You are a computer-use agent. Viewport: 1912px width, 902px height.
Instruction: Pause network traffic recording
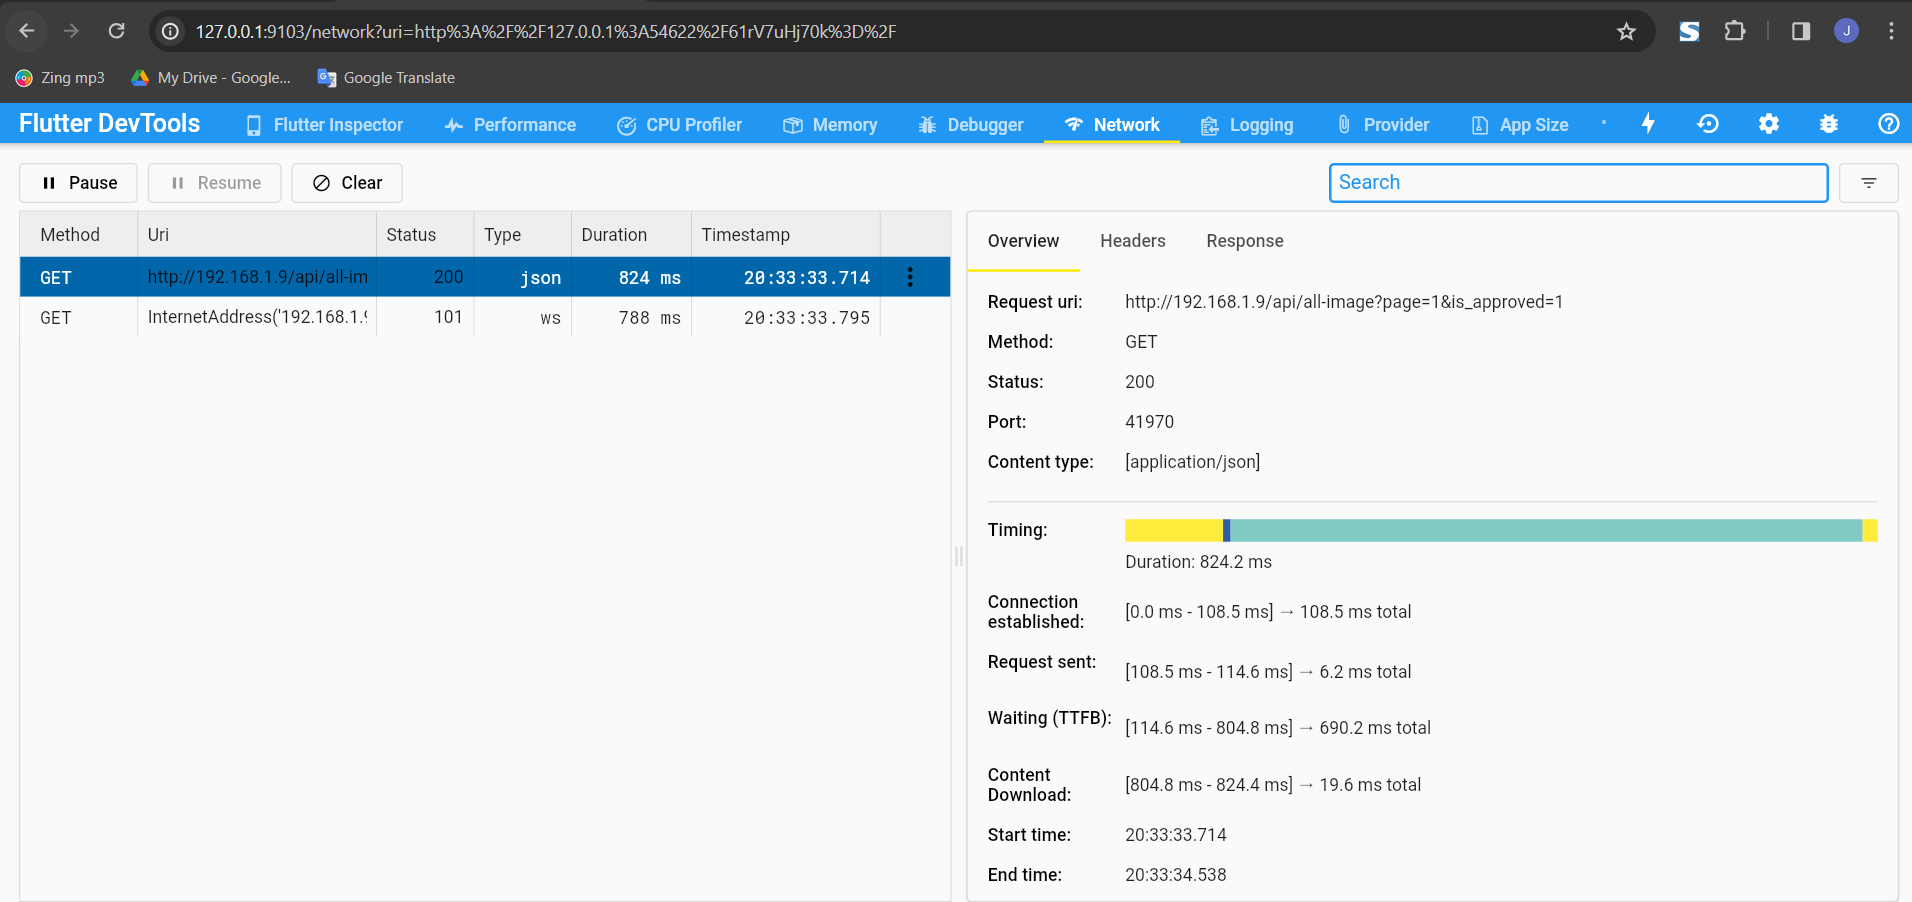point(79,183)
